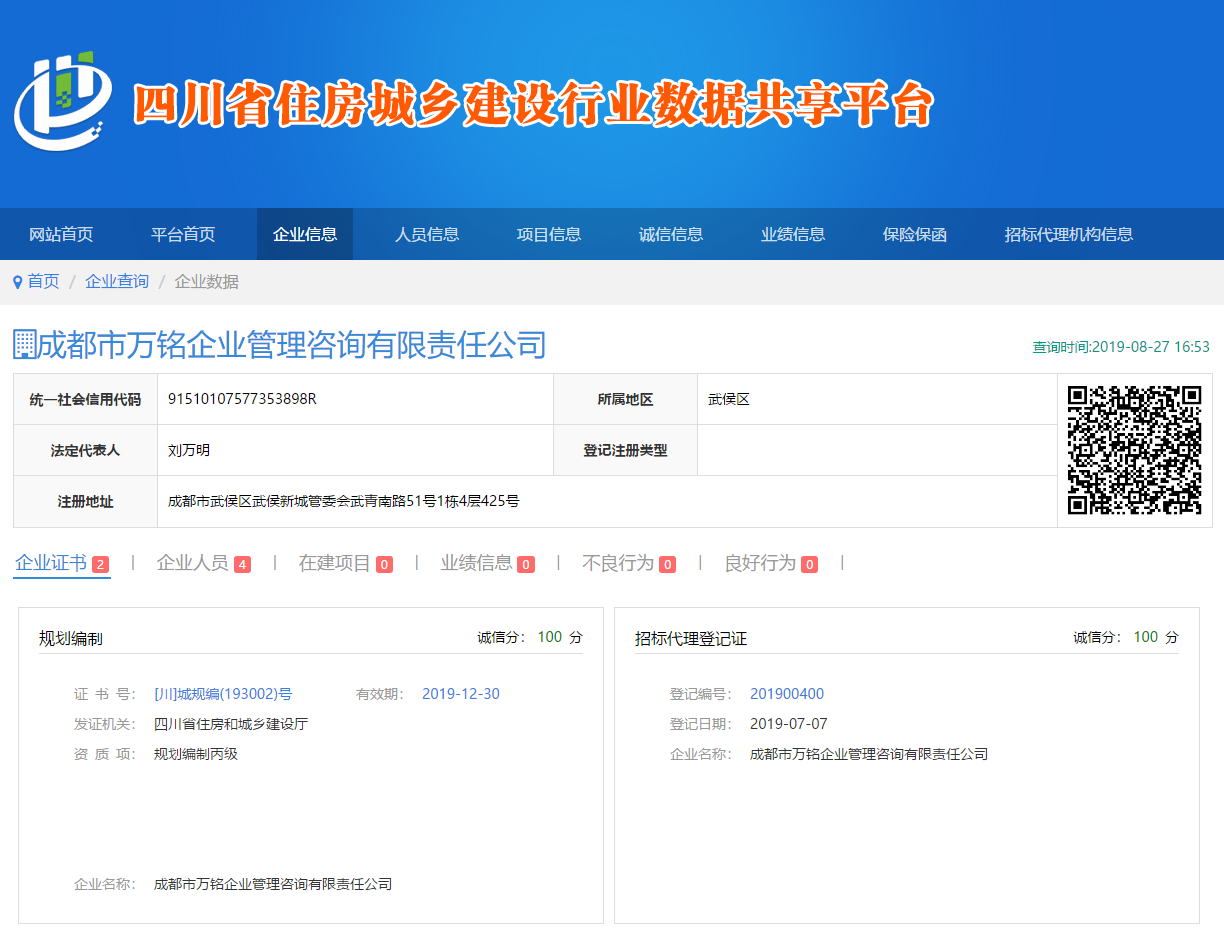Open the 企业信息 navigation menu

click(304, 233)
